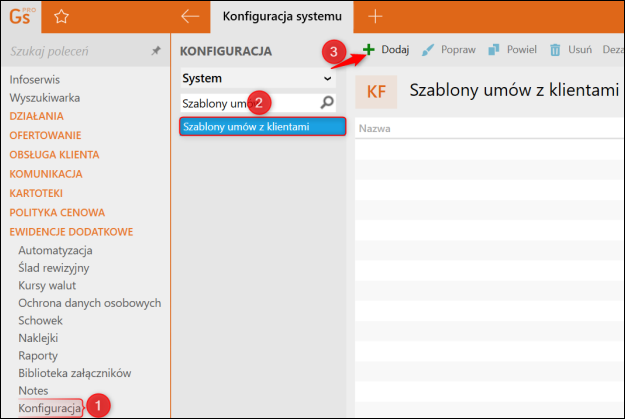Click the favorites star icon

(x=61, y=16)
